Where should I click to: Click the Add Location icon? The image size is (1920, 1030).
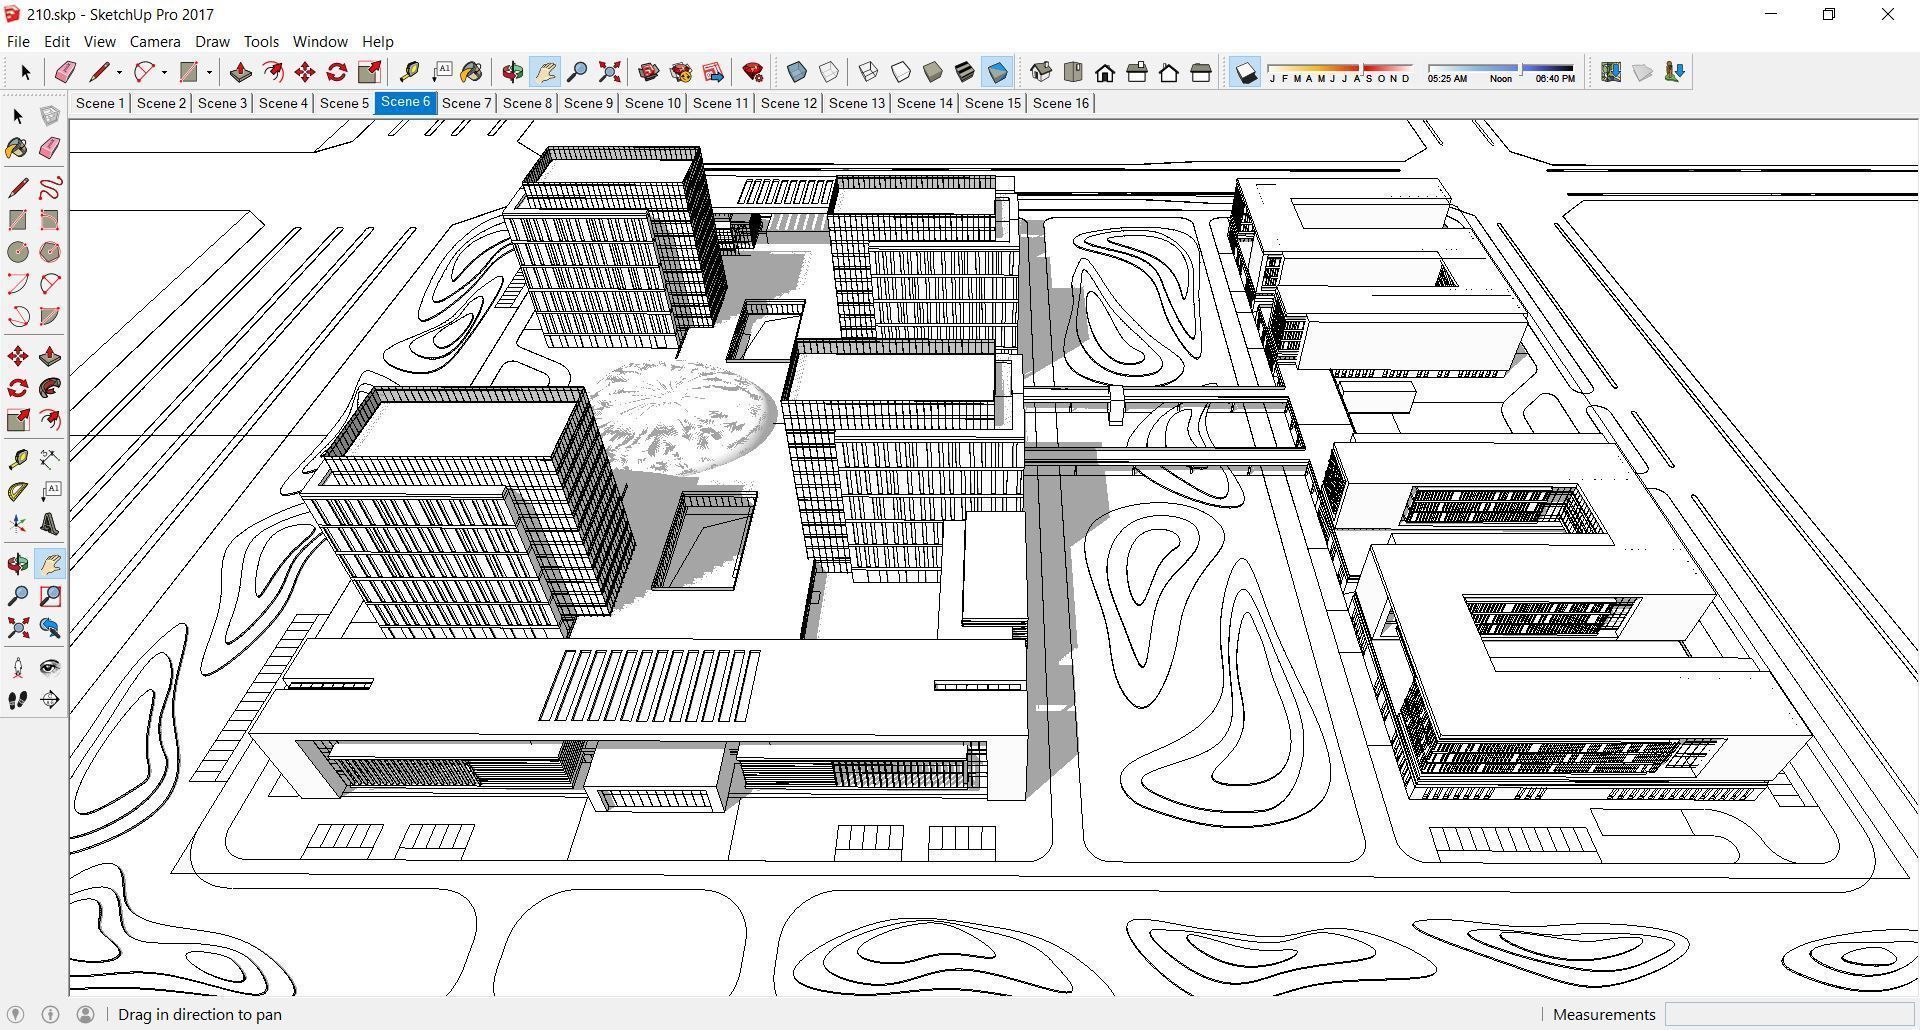click(x=1611, y=72)
